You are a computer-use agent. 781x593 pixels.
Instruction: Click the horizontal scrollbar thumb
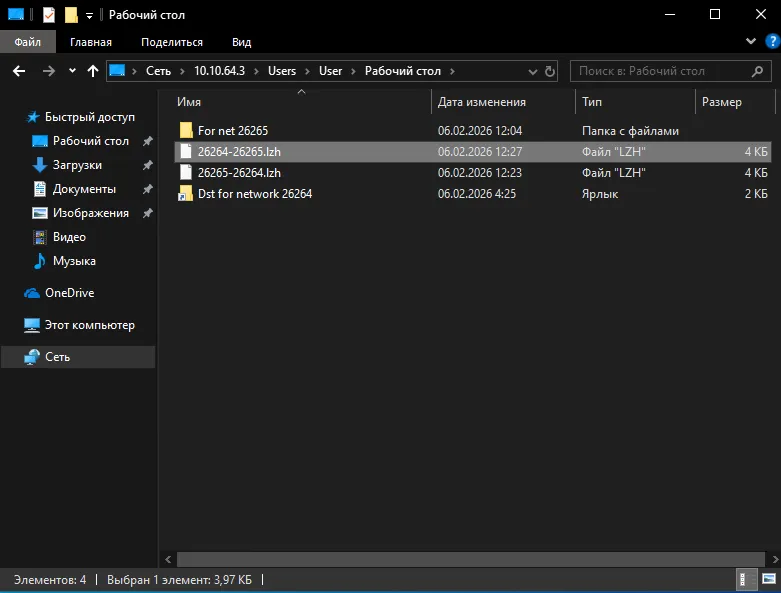click(471, 559)
